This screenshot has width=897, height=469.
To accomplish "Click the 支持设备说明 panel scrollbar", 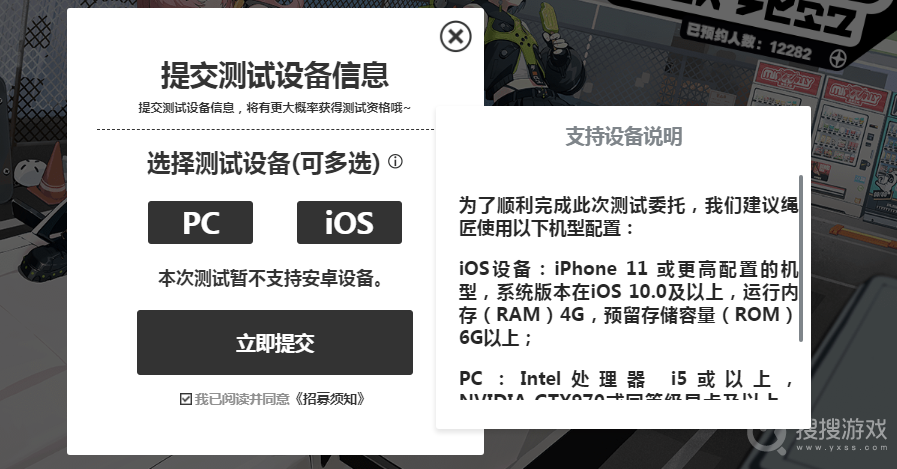I will [x=800, y=259].
